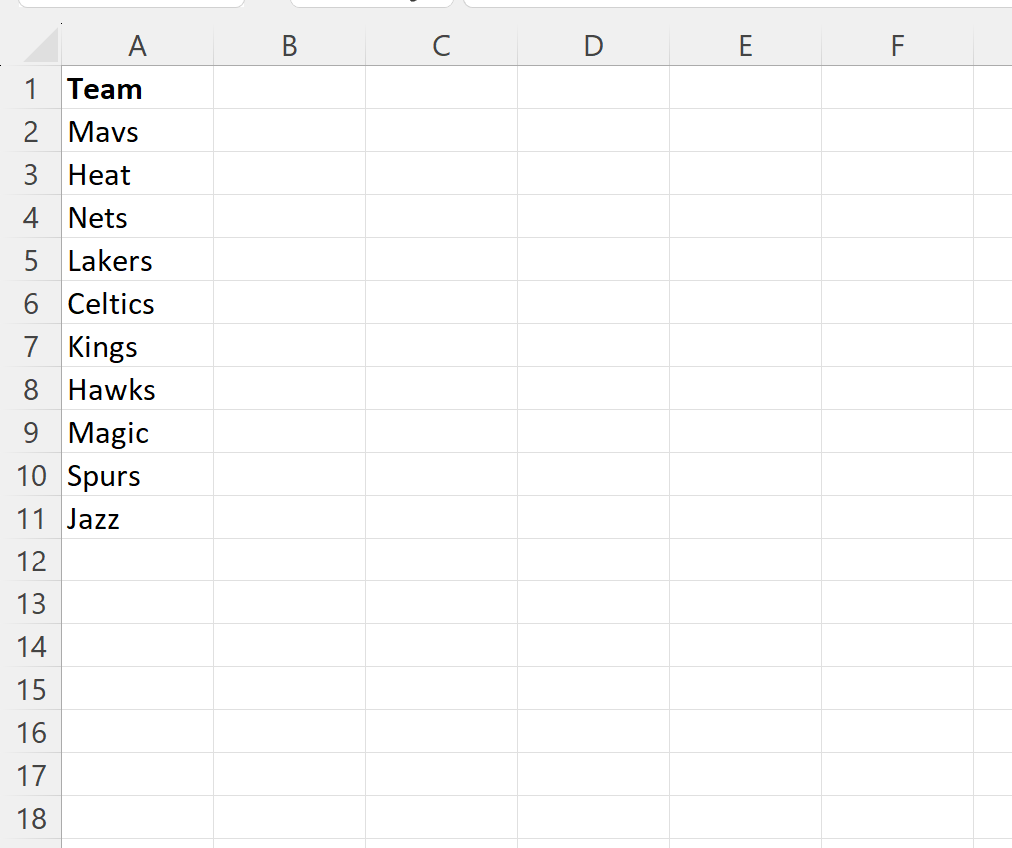Screen dimensions: 1012x848
Task: Switch to the second sheet tab
Action: (x=370, y=5)
